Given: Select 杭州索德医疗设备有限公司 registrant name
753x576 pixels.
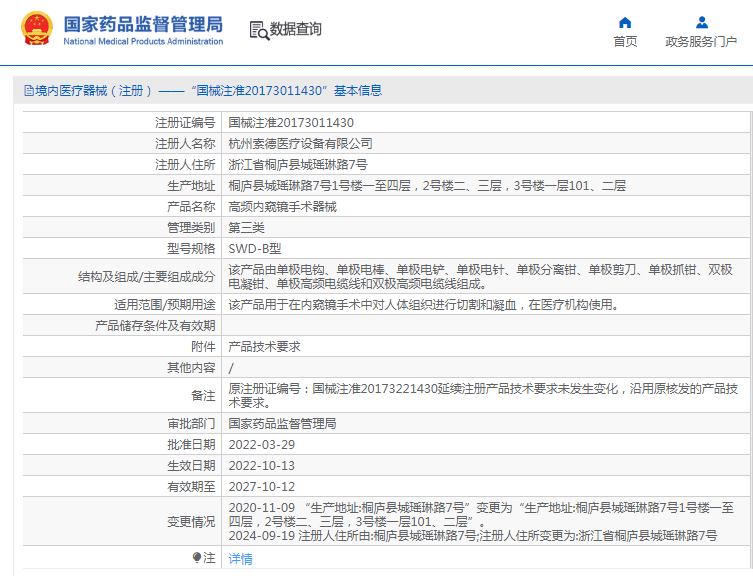Looking at the screenshot, I should click(x=301, y=144).
